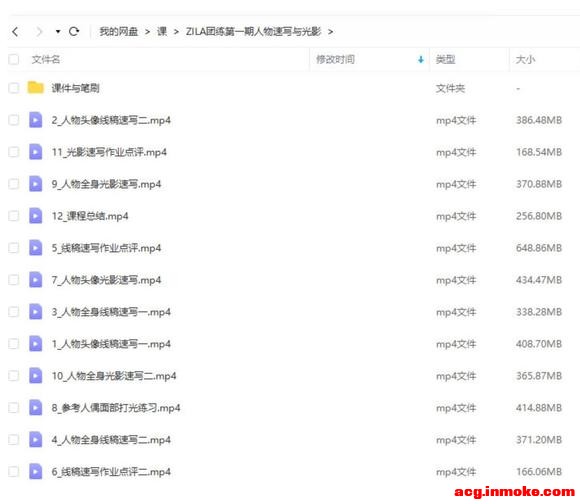
Task: Go to 课 folder in breadcrumb
Action: point(162,32)
